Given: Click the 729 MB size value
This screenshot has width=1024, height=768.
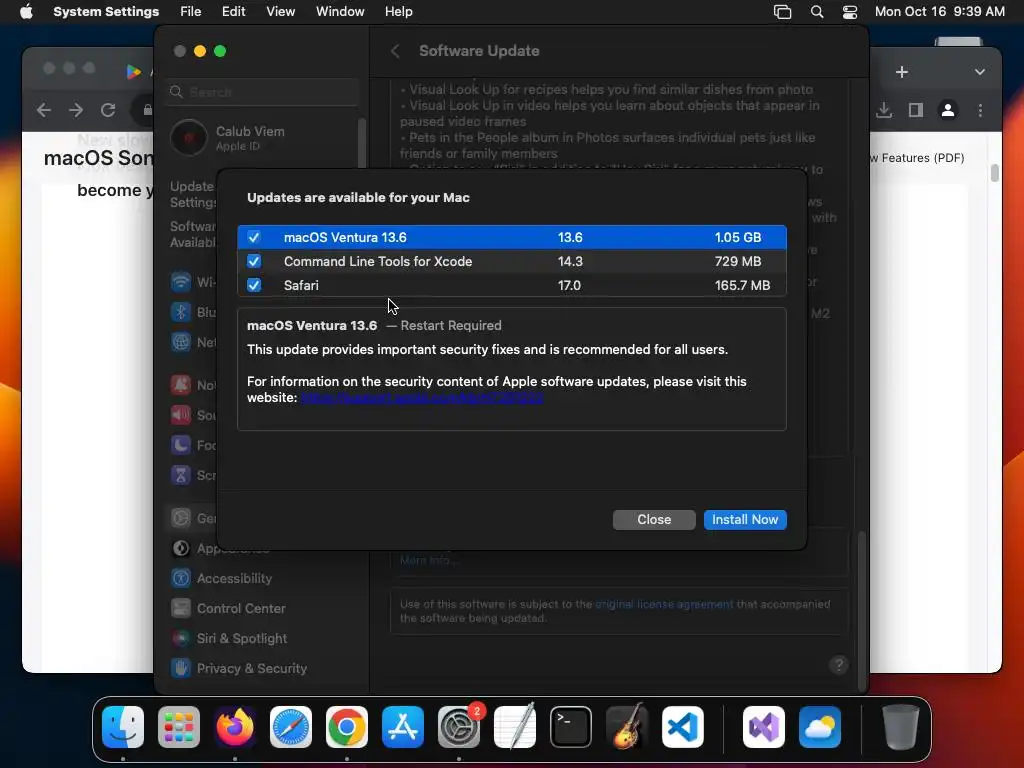Looking at the screenshot, I should pos(737,261).
